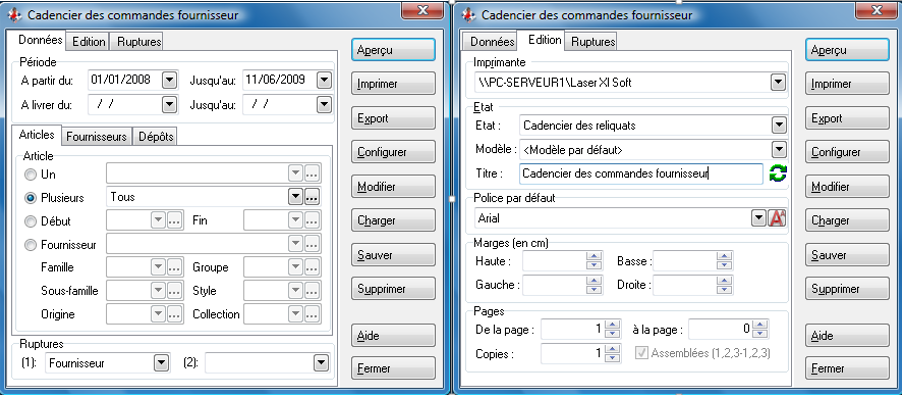Image resolution: width=902 pixels, height=395 pixels.
Task: Select the Plusieurs radio button
Action: [x=30, y=198]
